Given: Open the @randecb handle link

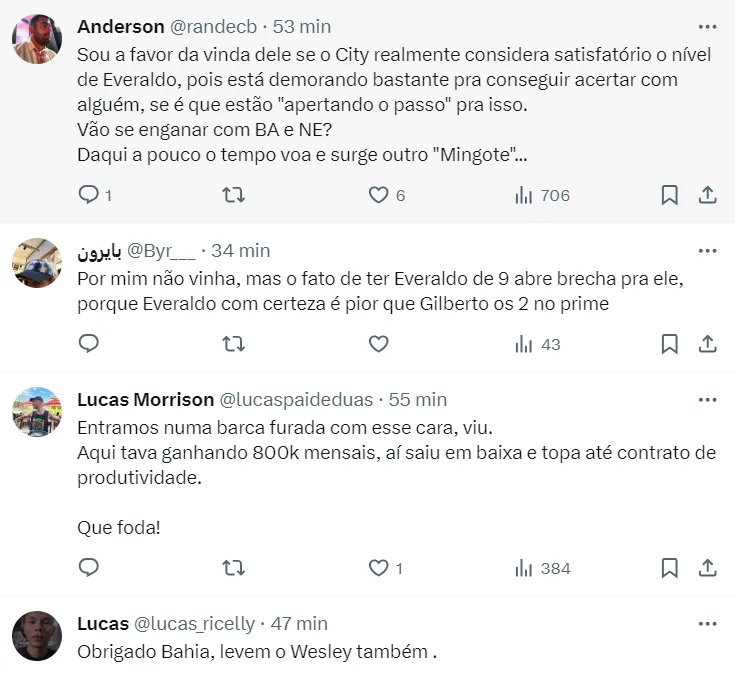Looking at the screenshot, I should [x=213, y=27].
